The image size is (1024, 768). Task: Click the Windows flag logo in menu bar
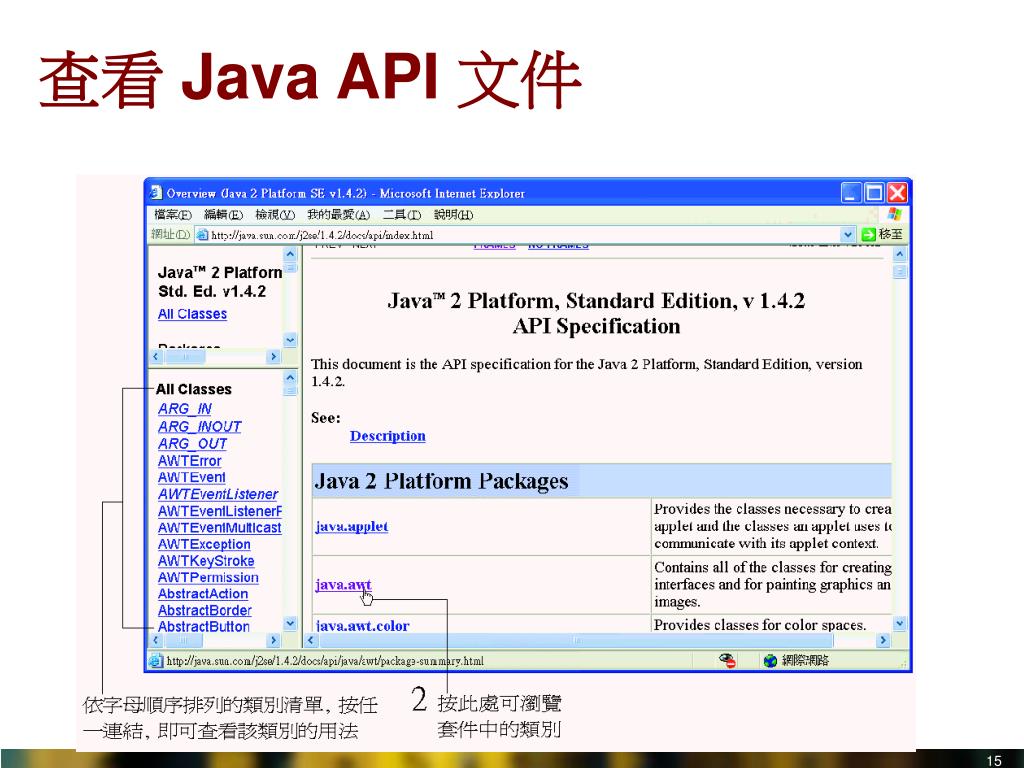coord(894,214)
